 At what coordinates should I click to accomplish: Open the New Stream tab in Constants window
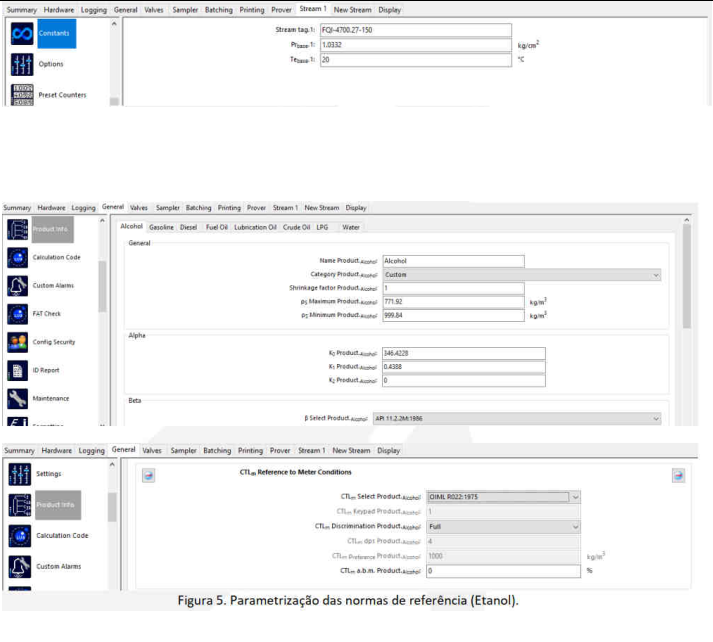tap(352, 10)
